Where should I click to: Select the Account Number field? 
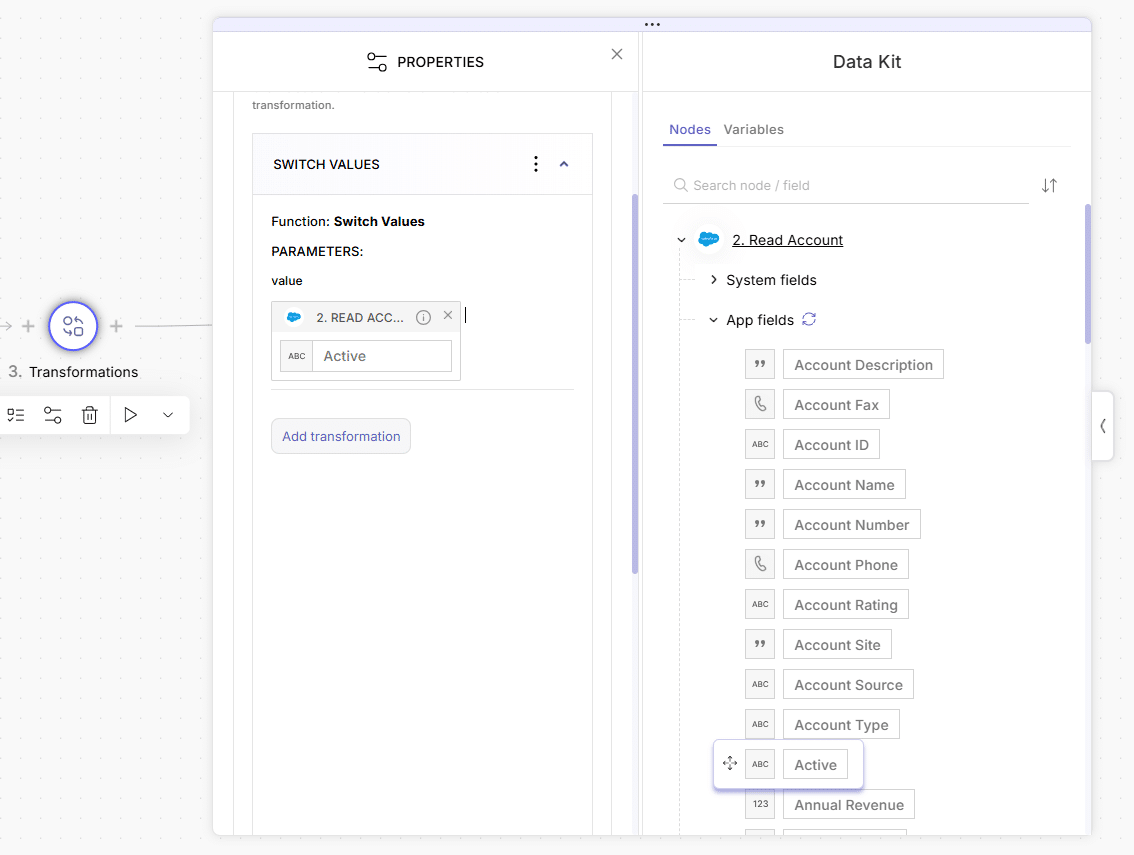coord(851,524)
